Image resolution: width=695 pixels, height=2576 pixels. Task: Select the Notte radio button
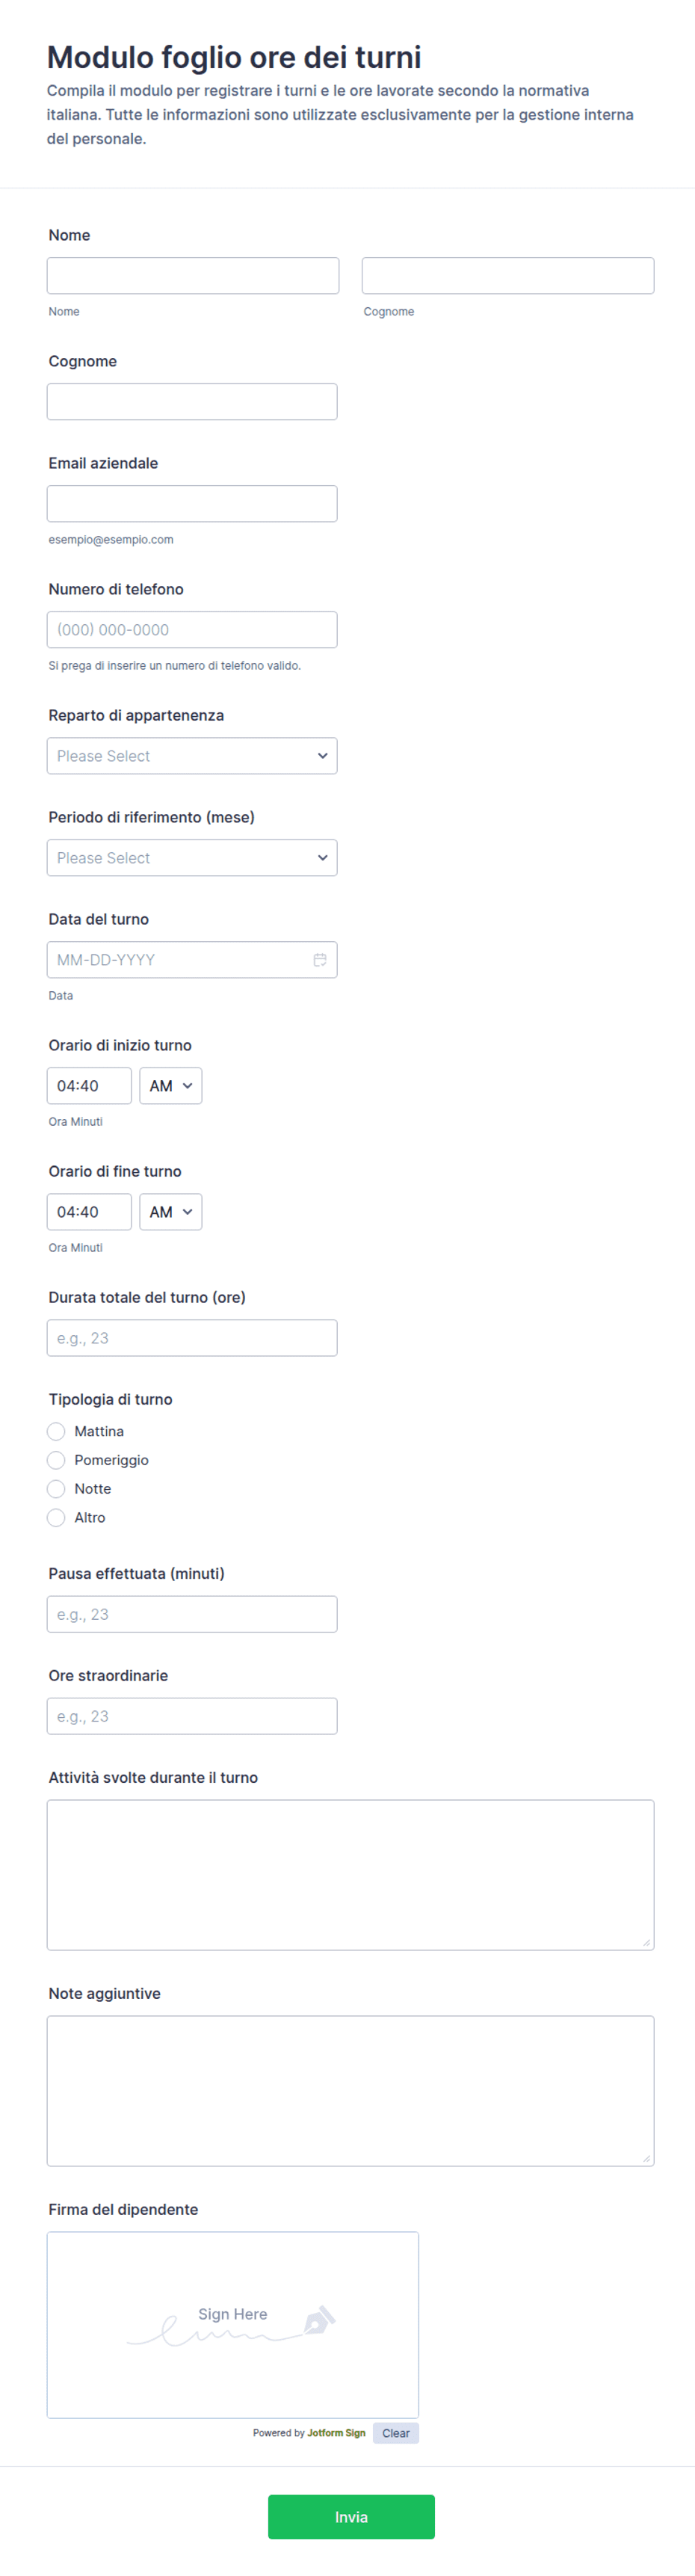[x=56, y=1489]
